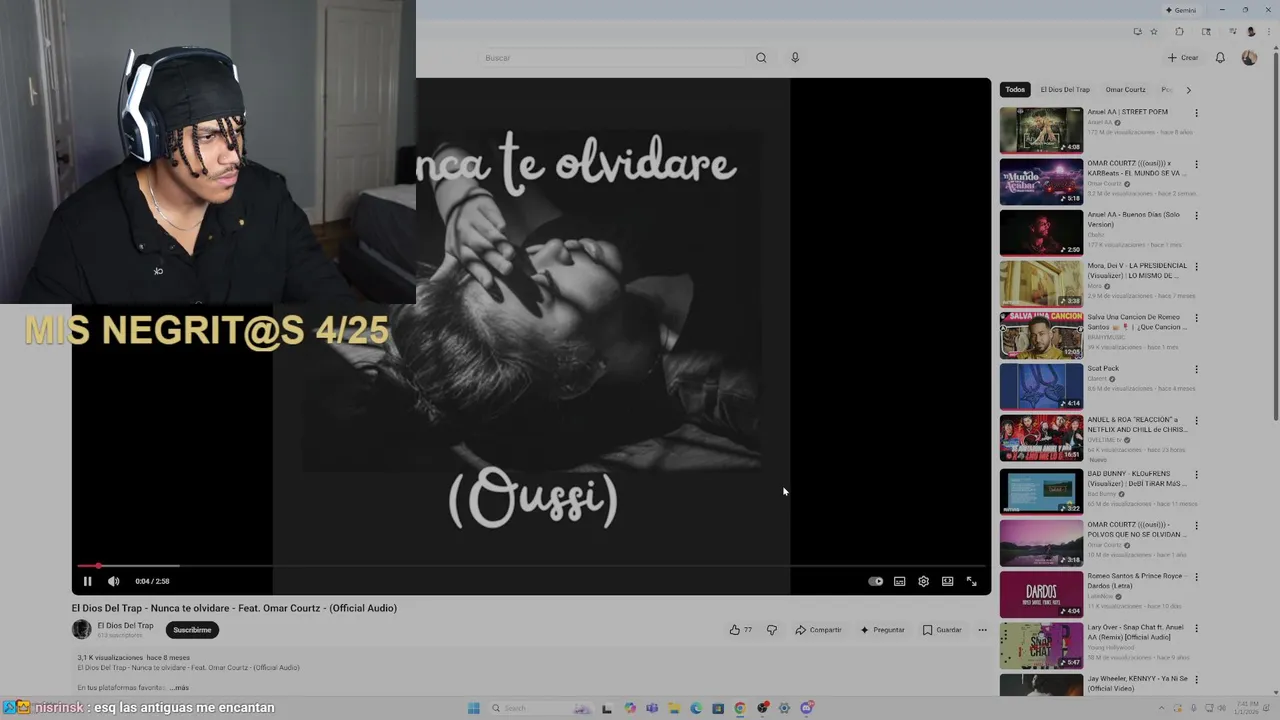
Task: Open Chrome extensions puzzle icon
Action: tap(1179, 32)
